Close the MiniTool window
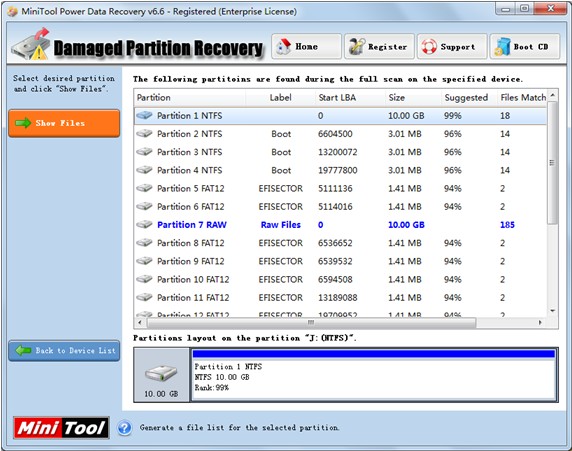 point(550,8)
